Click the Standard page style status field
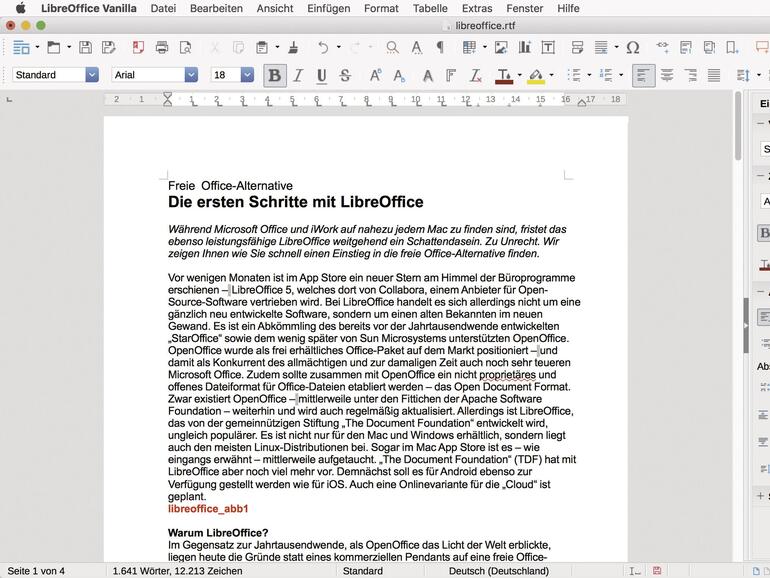 pos(362,571)
